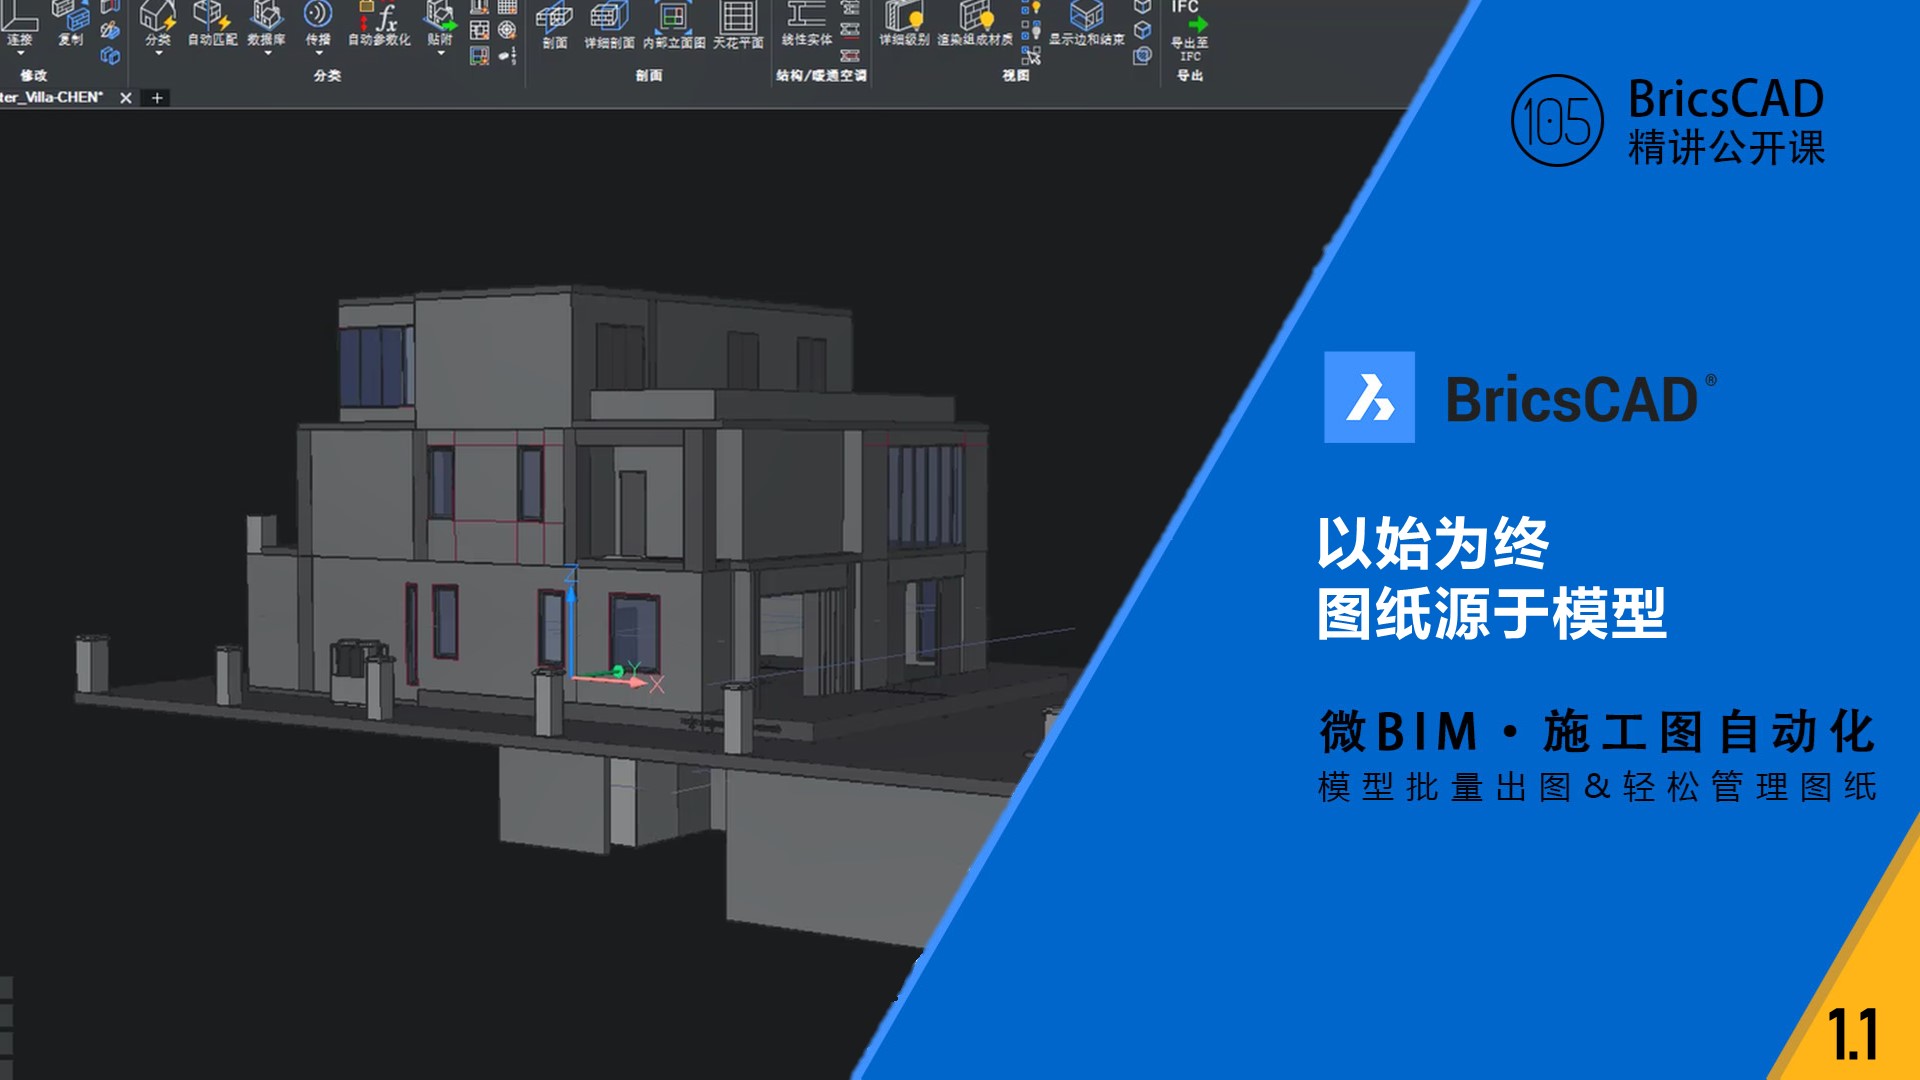Expand the 传播 dropdown arrow
The image size is (1920, 1080).
(318, 54)
